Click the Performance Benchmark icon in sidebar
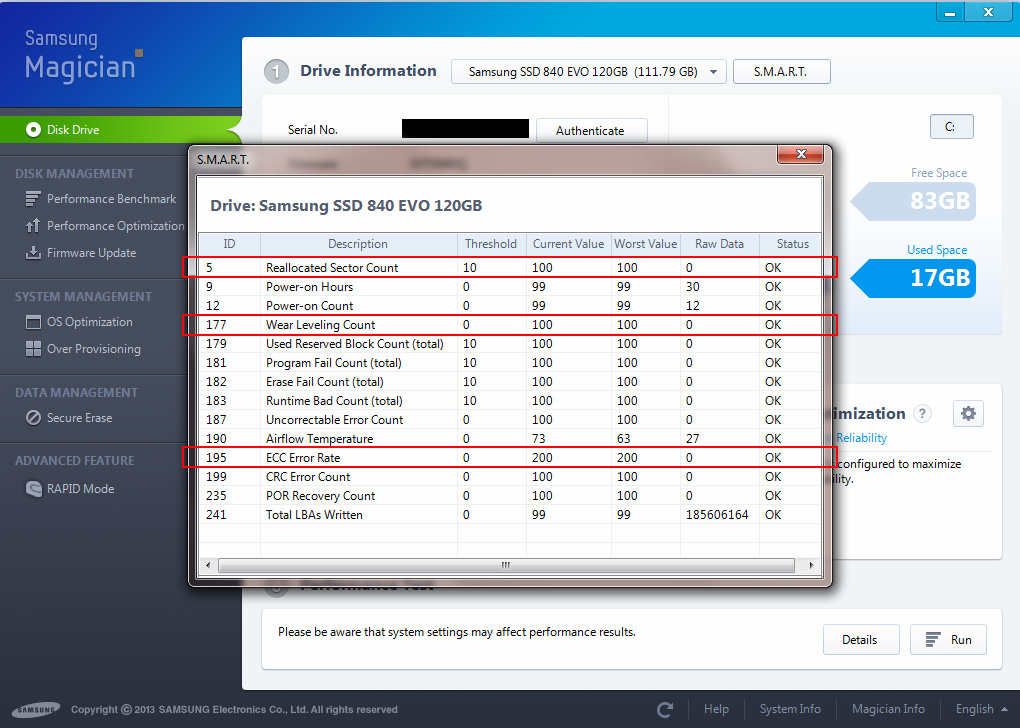This screenshot has height=728, width=1020. tap(33, 199)
